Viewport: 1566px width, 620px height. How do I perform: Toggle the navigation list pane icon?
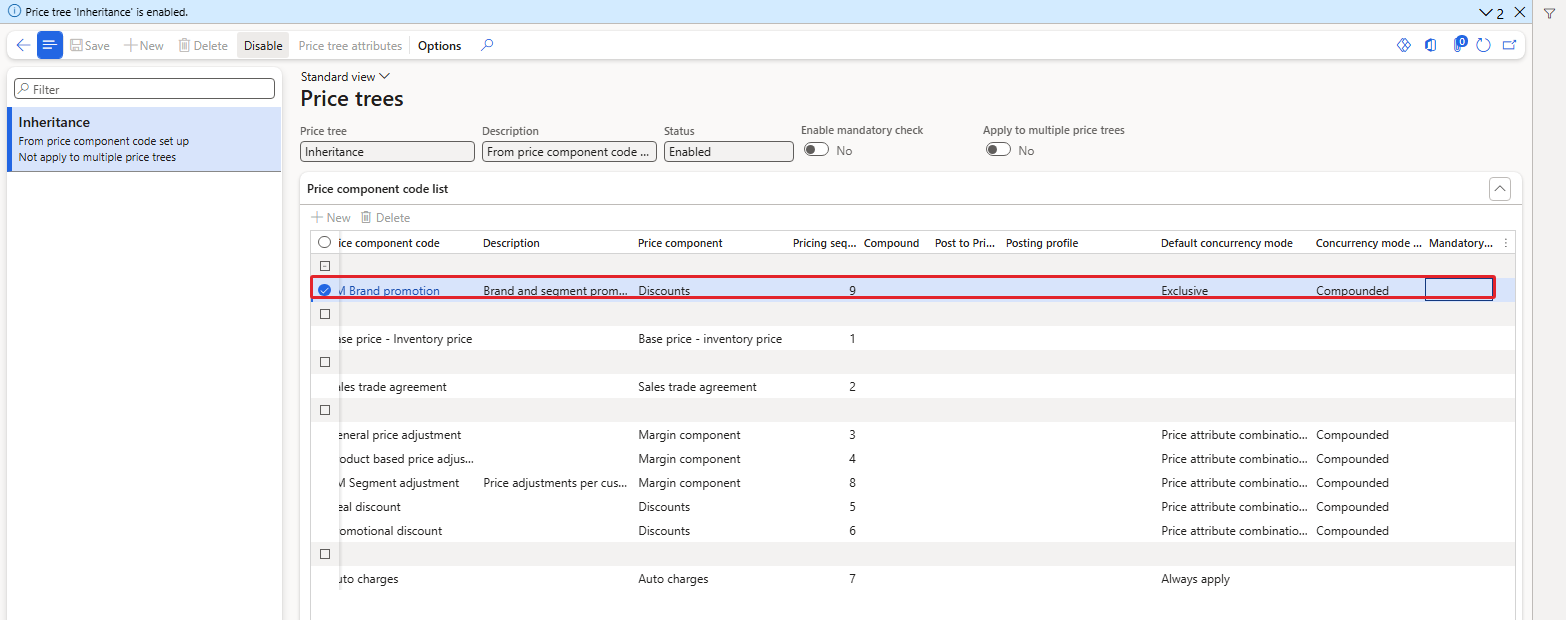tap(50, 45)
